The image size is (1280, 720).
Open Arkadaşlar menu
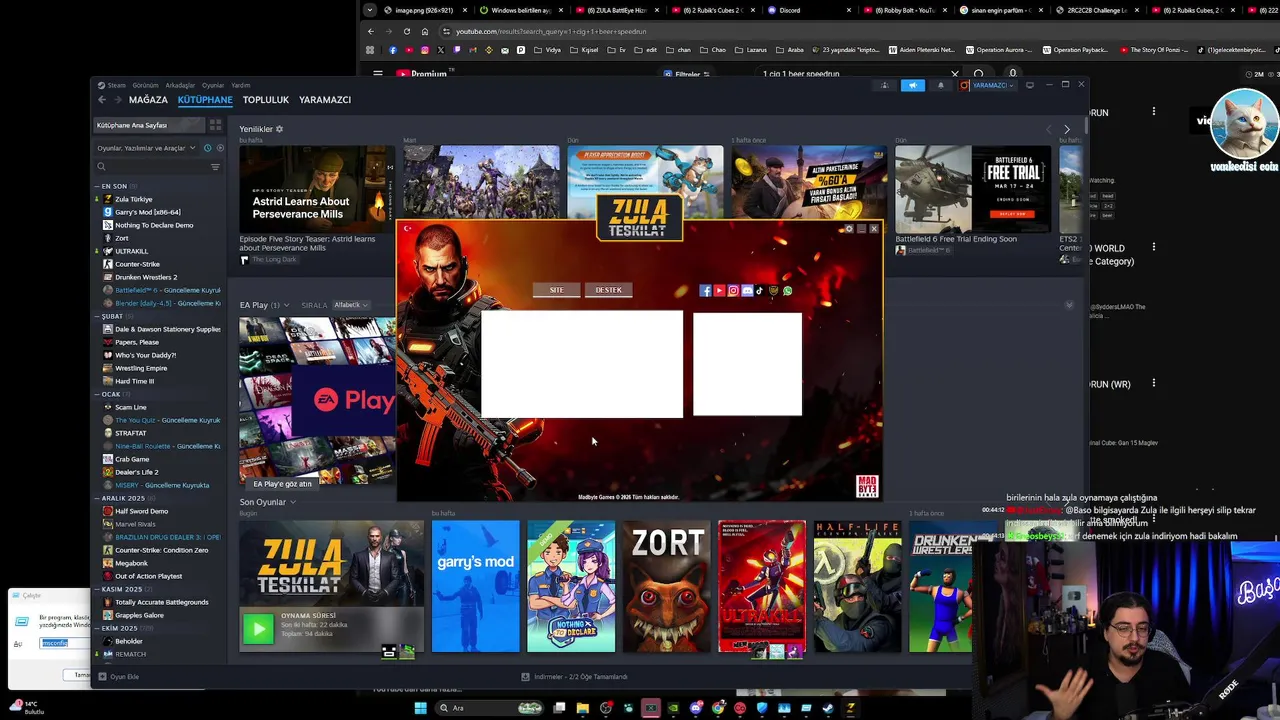coord(181,85)
